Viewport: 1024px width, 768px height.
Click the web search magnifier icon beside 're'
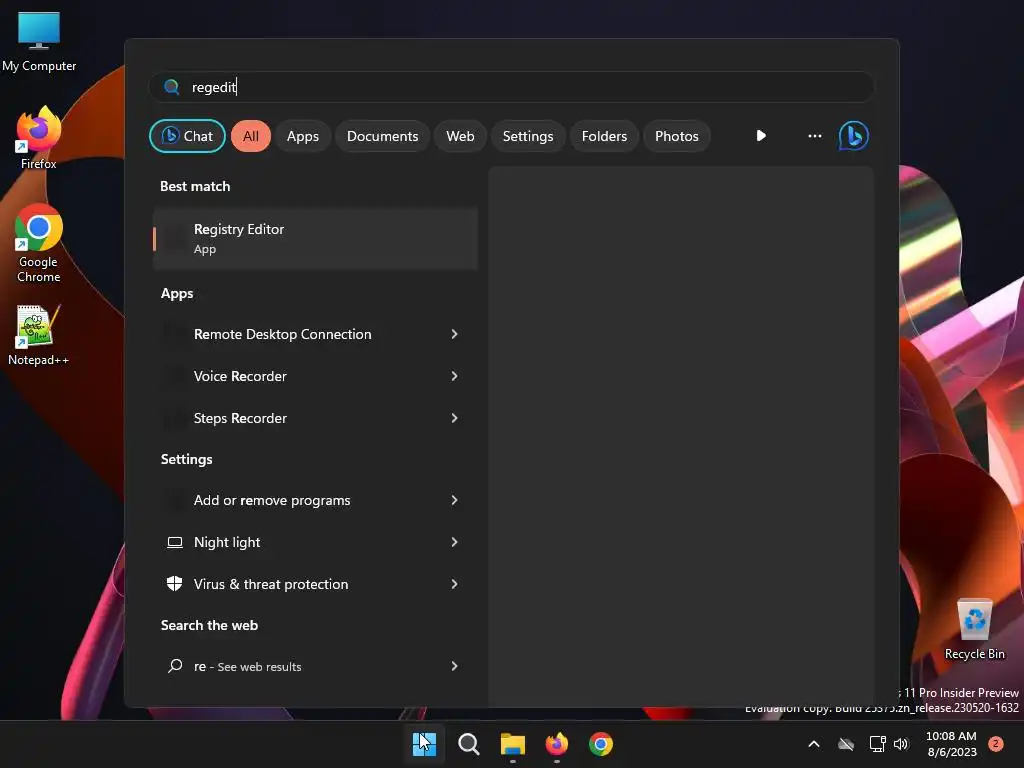[x=175, y=666]
